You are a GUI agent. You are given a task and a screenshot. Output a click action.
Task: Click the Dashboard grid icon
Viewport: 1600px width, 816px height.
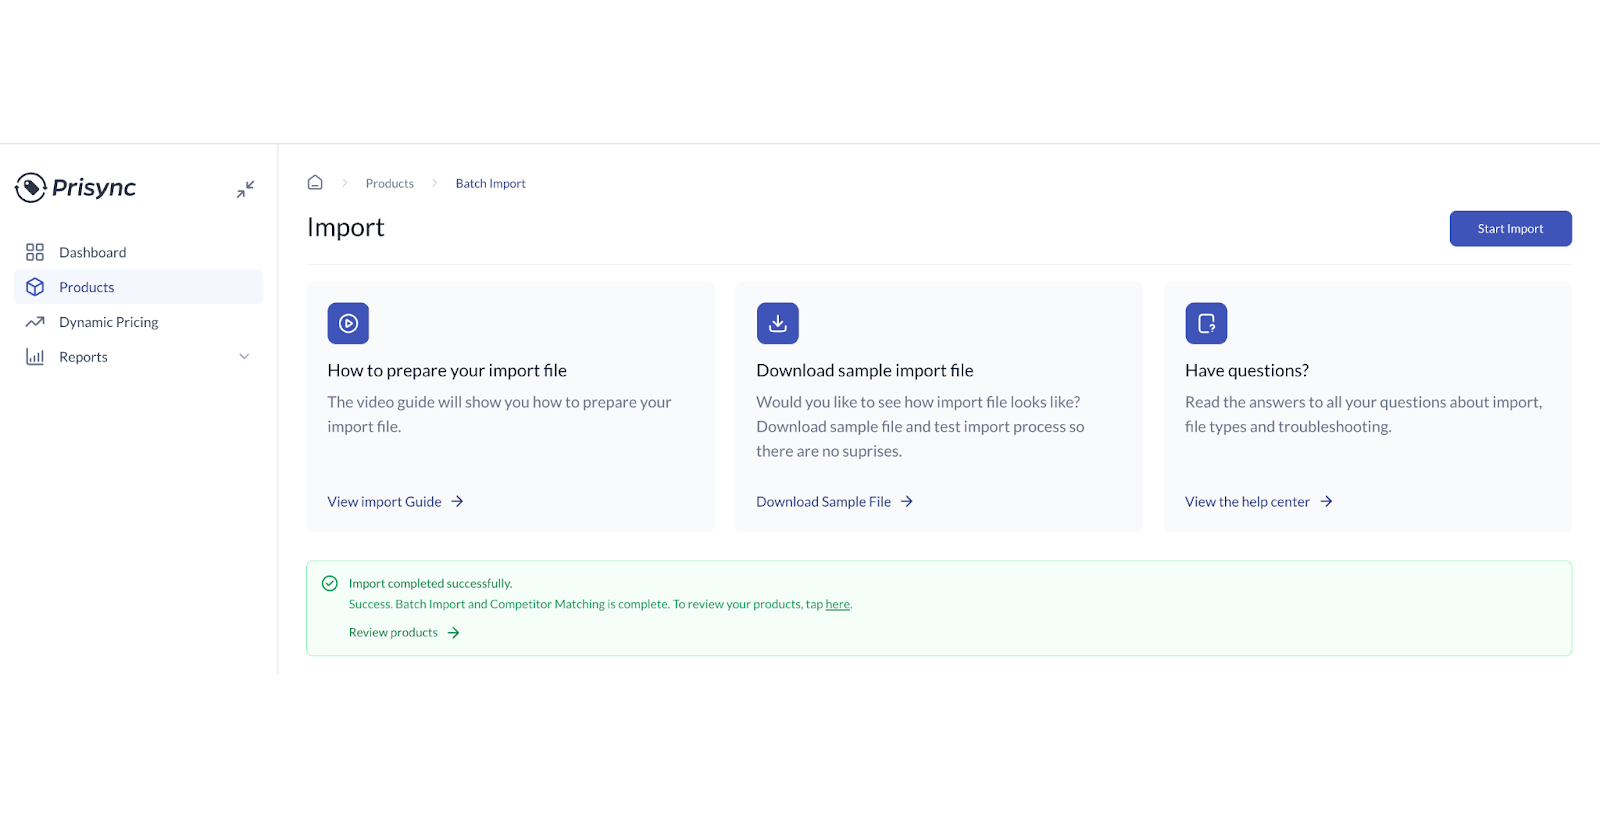pyautogui.click(x=35, y=252)
